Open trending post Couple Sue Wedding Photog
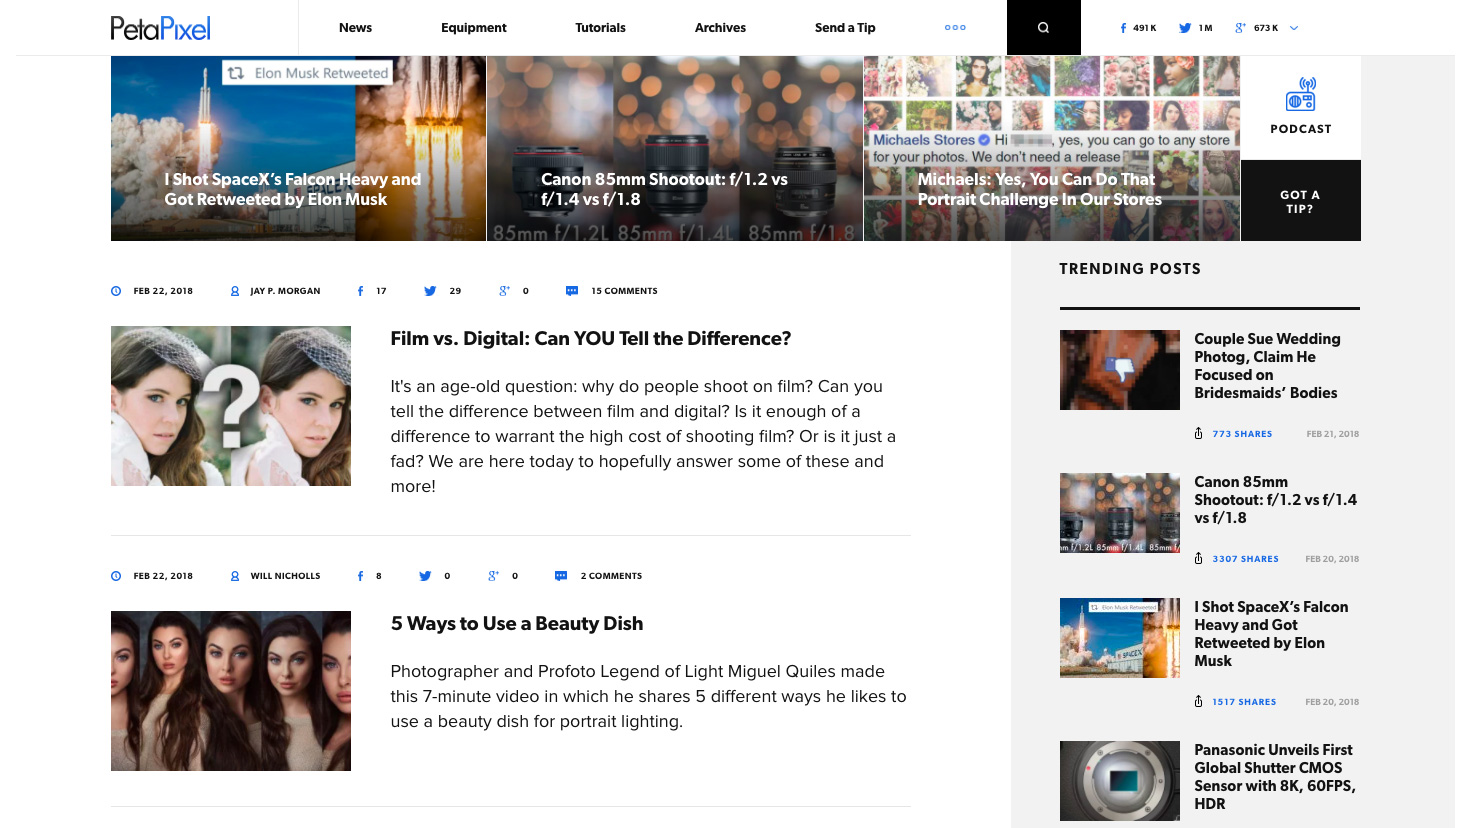The width and height of the screenshot is (1471, 828). click(x=1267, y=366)
